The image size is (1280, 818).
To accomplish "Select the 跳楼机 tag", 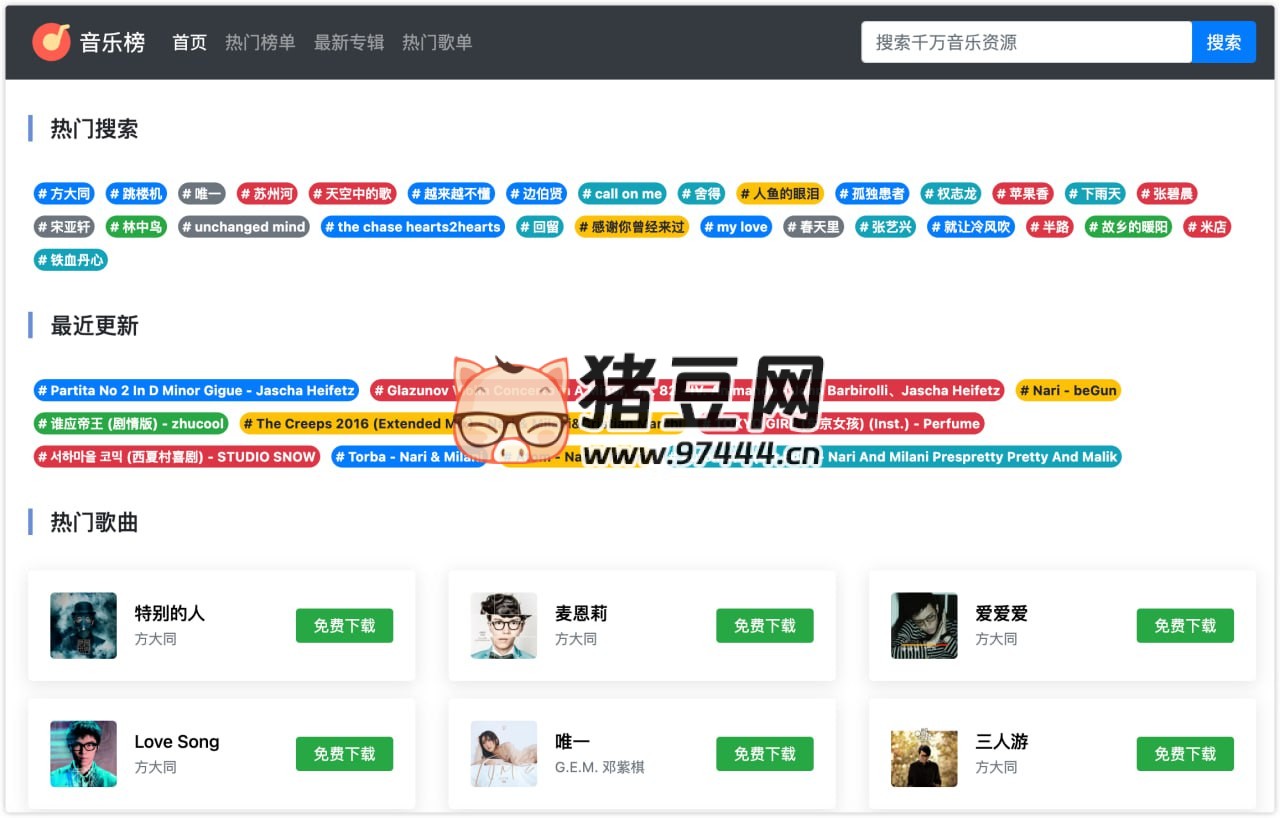I will (135, 194).
